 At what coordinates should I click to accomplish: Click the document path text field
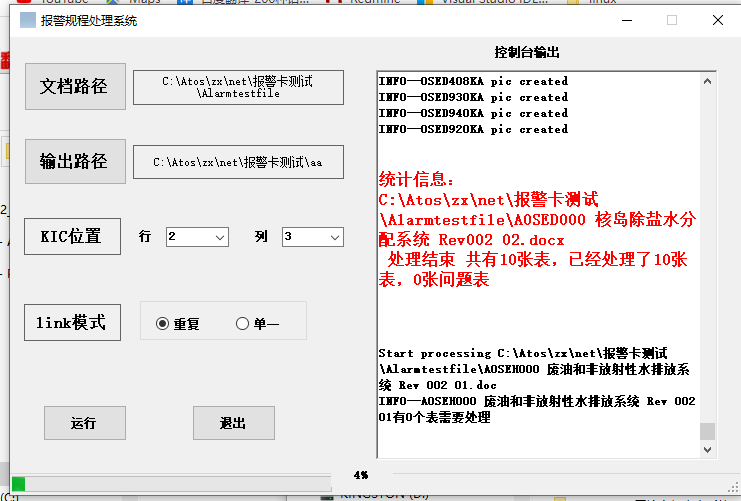[238, 87]
